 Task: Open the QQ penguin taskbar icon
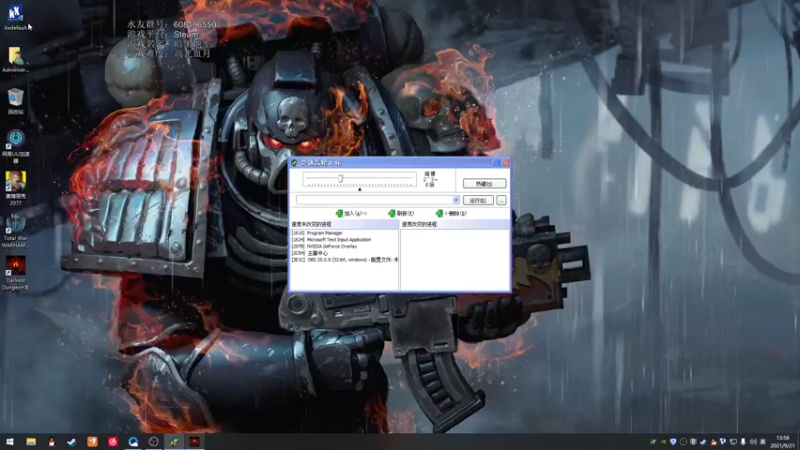52,442
